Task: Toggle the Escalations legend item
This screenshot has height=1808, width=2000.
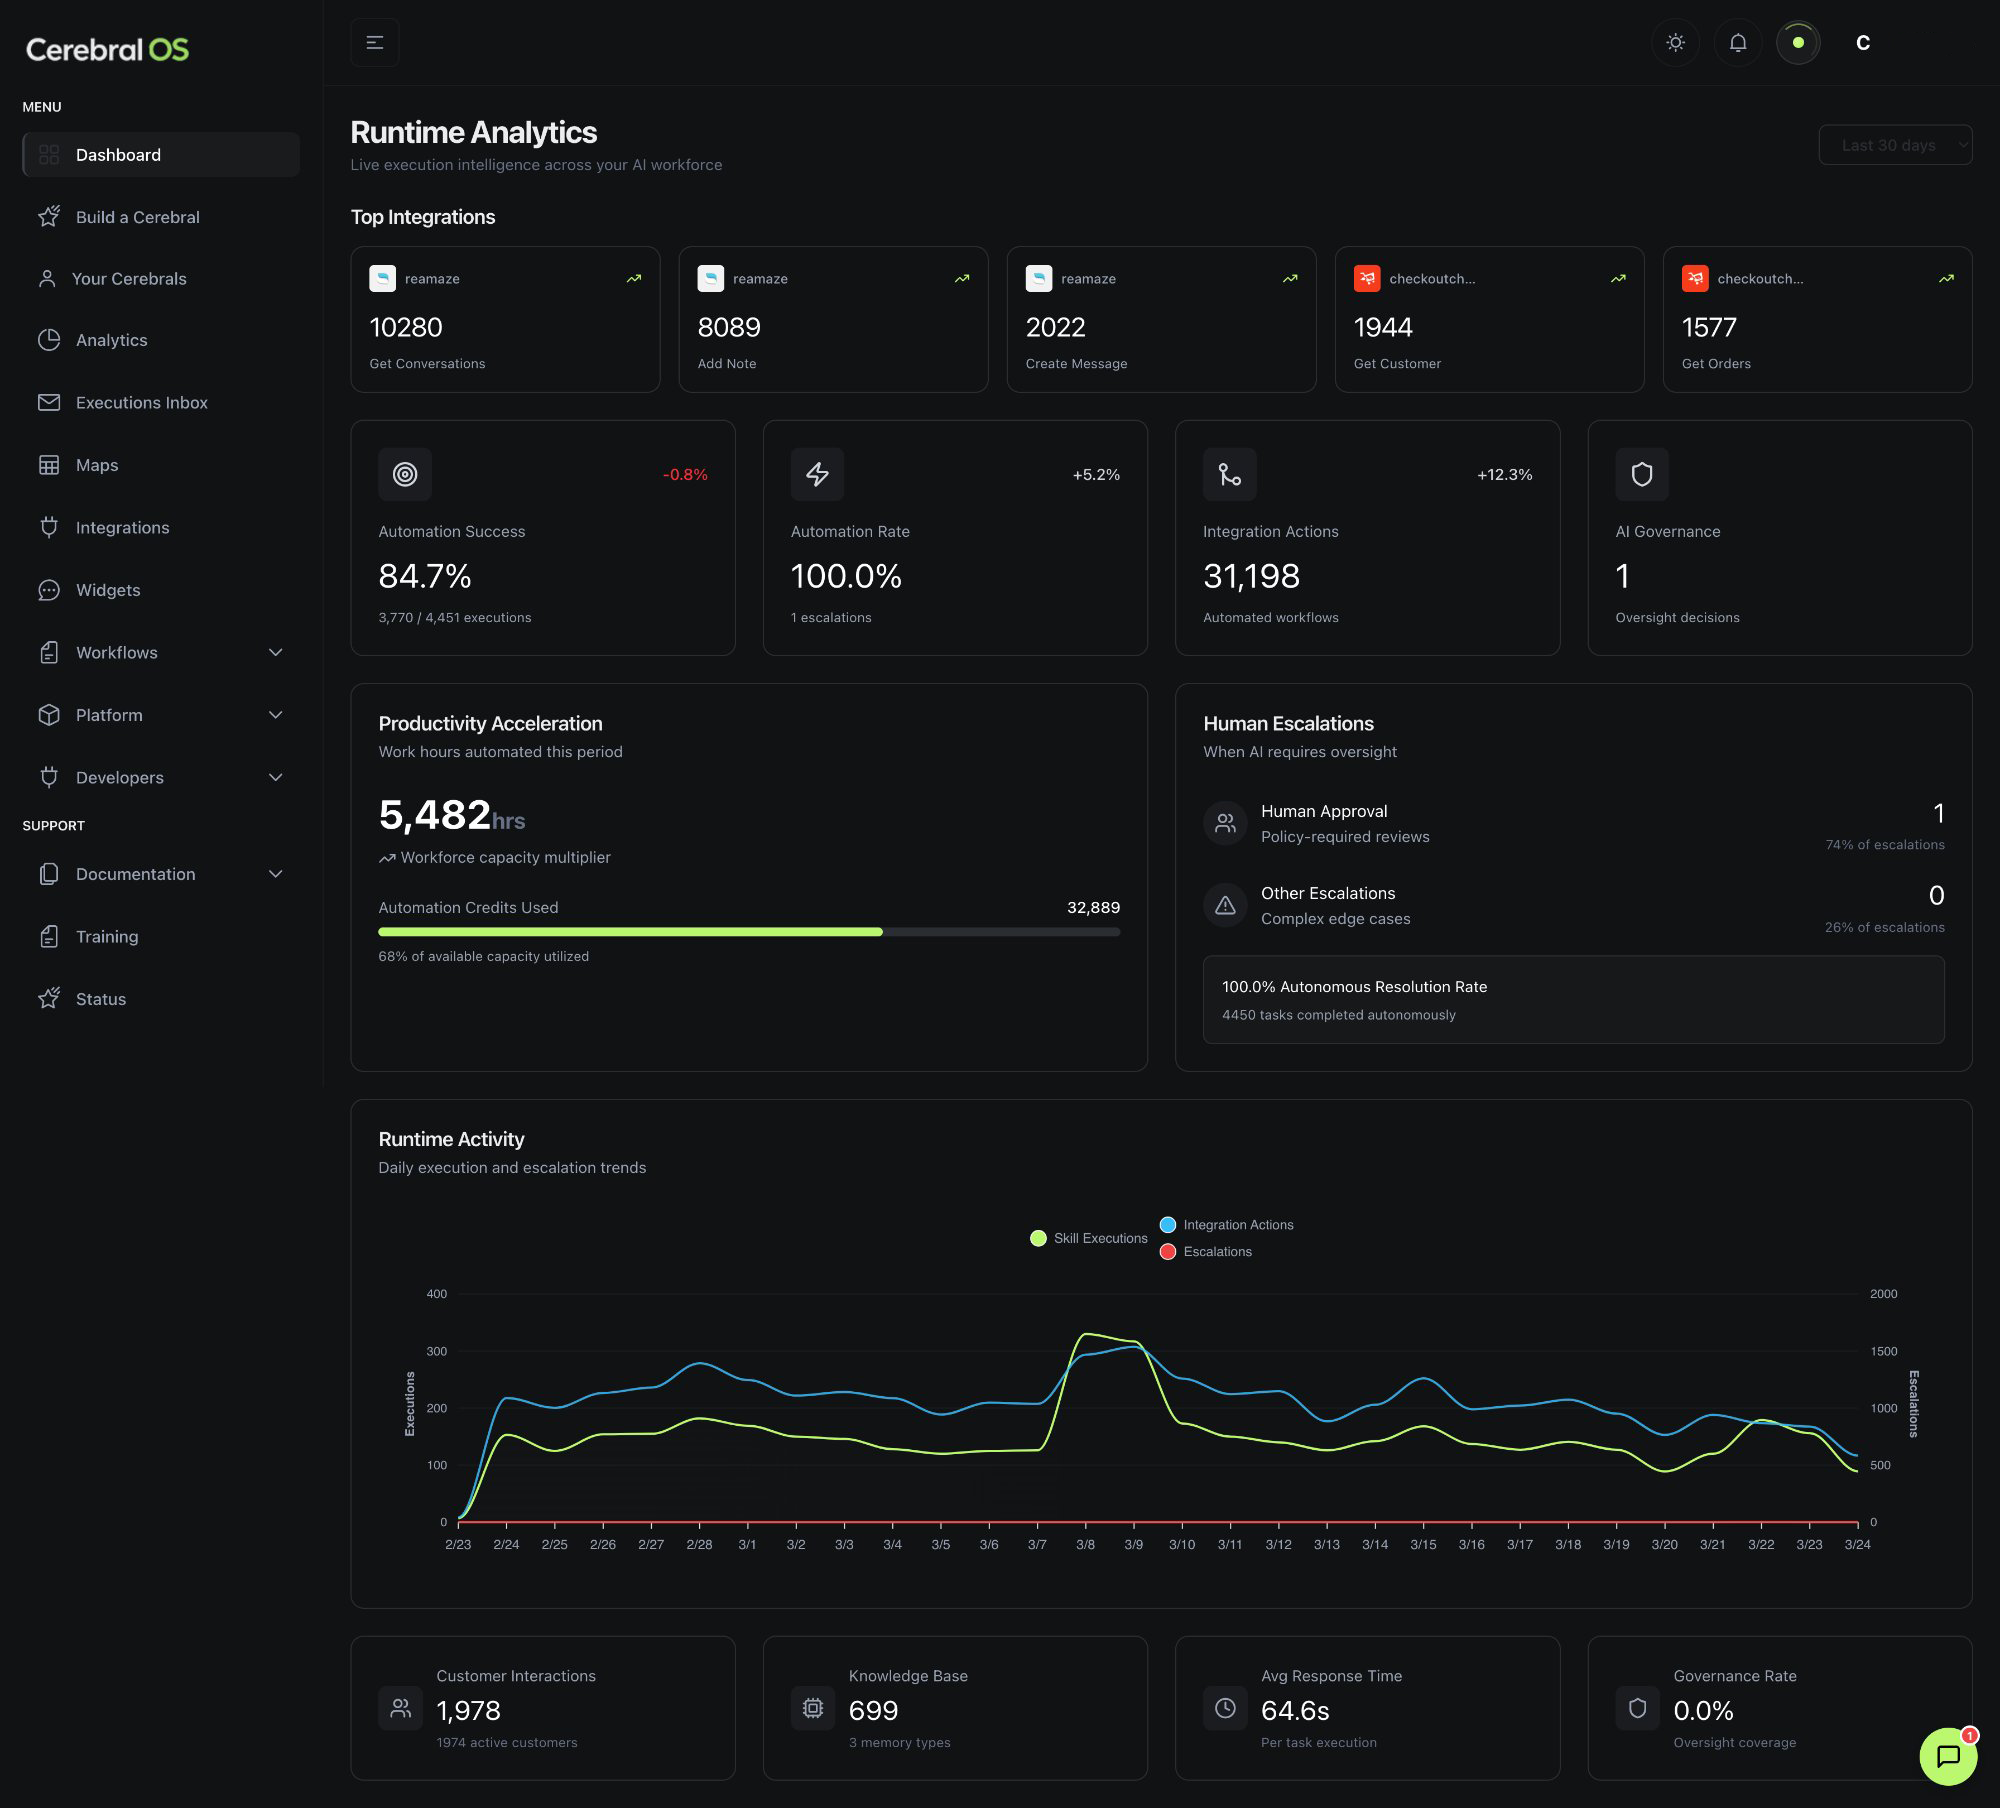Action: tap(1207, 1251)
